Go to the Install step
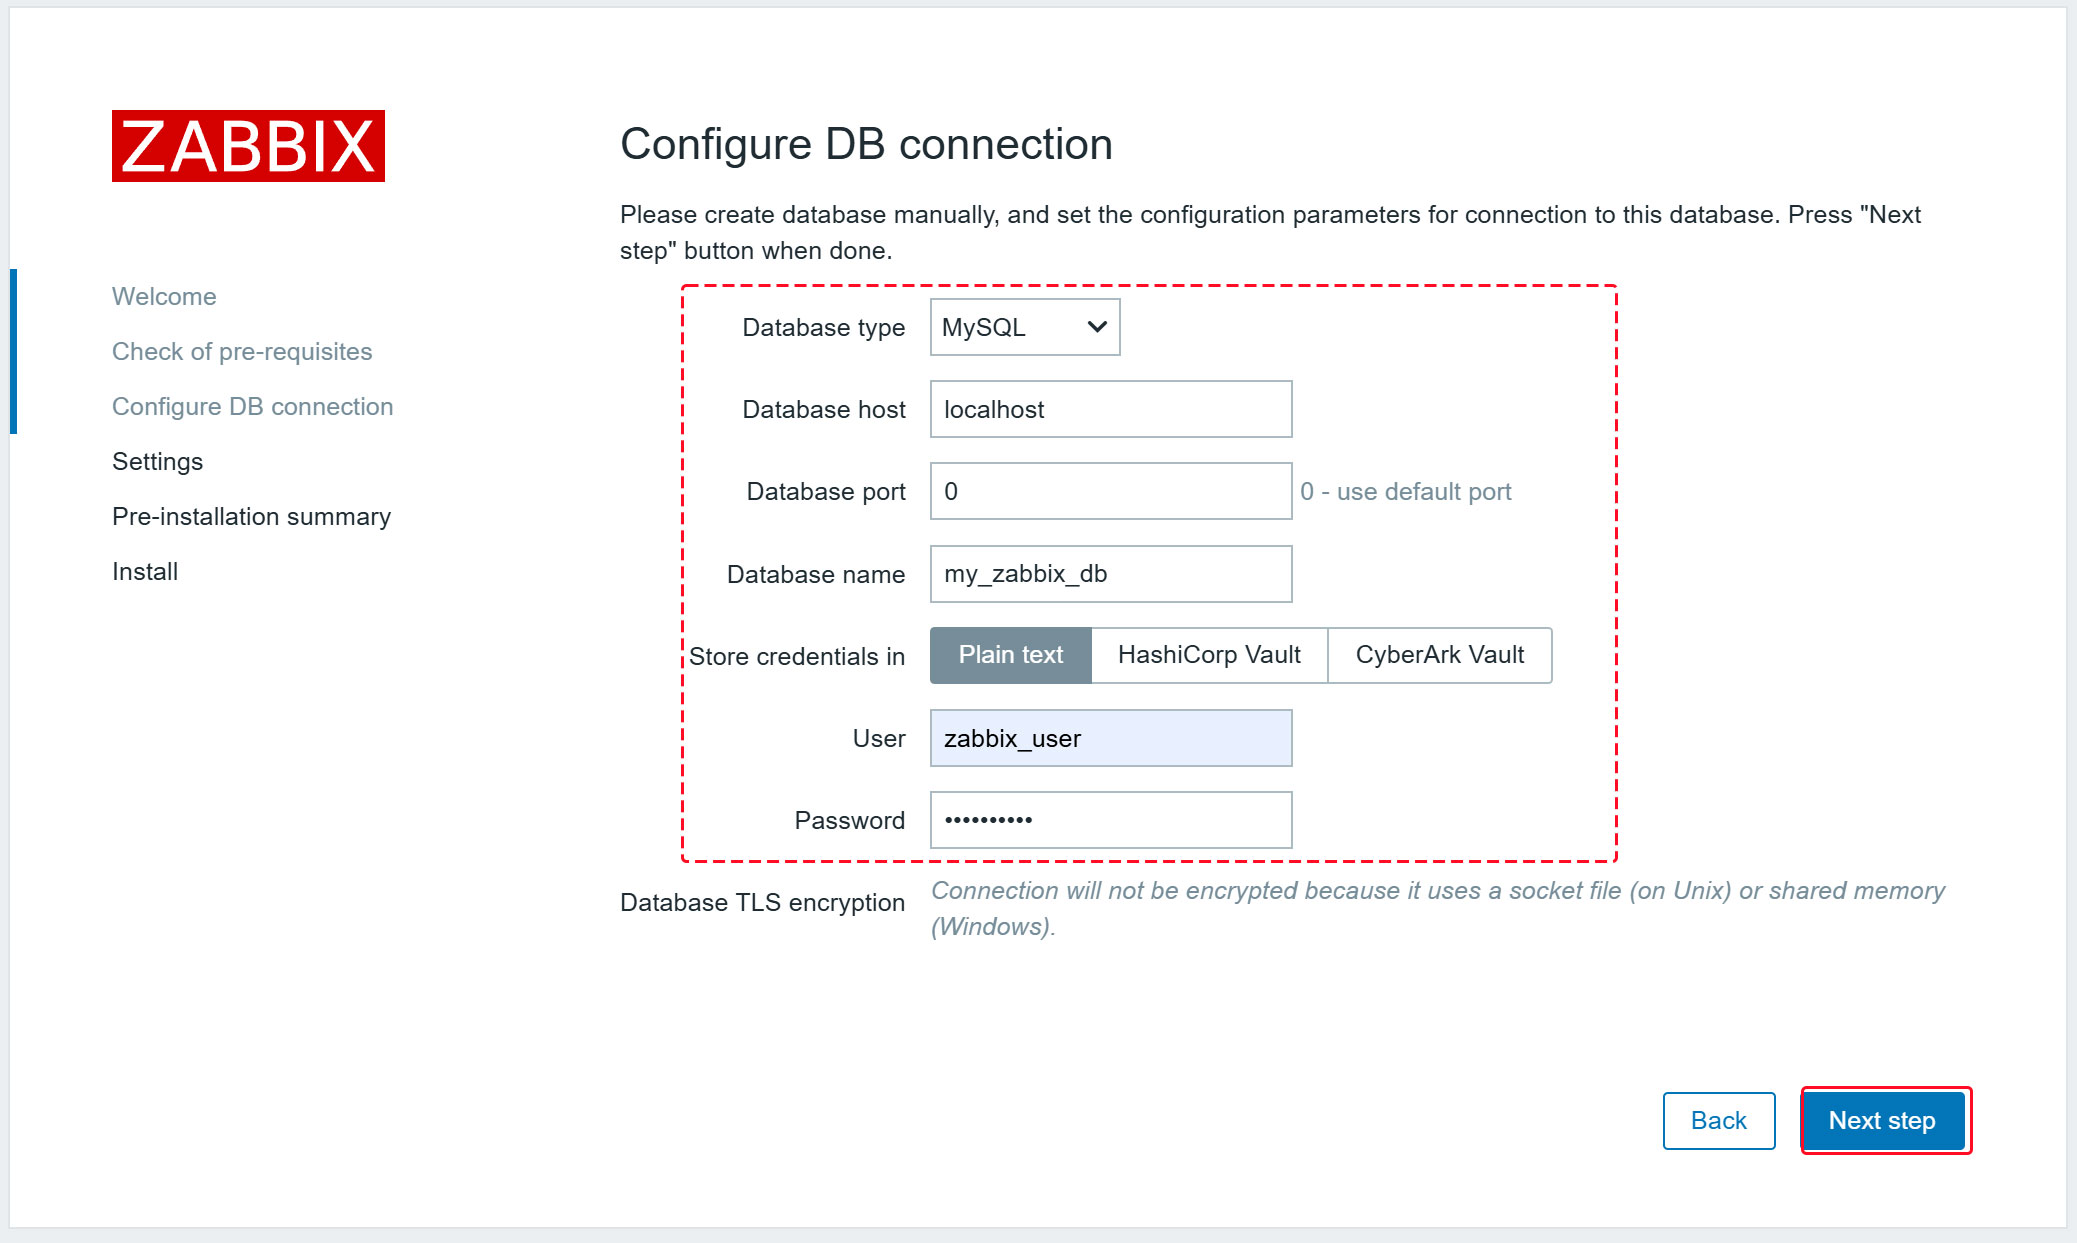2077x1243 pixels. pos(145,571)
